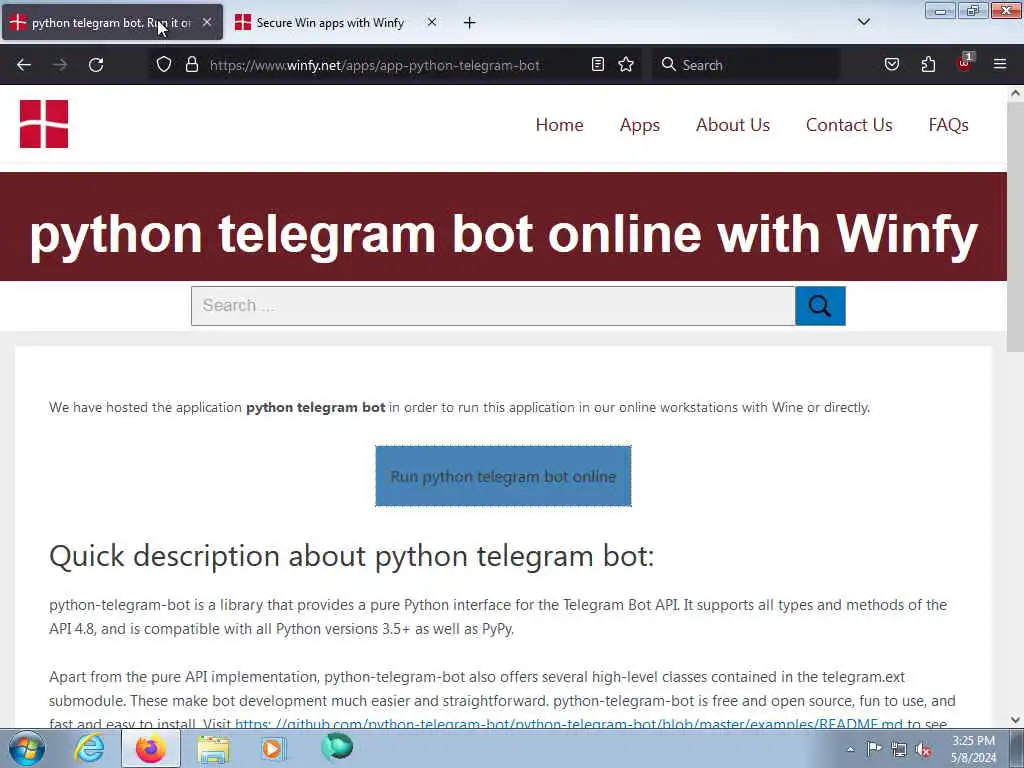This screenshot has width=1024, height=768.
Task: Close the Secure Win apps tab
Action: [x=432, y=22]
